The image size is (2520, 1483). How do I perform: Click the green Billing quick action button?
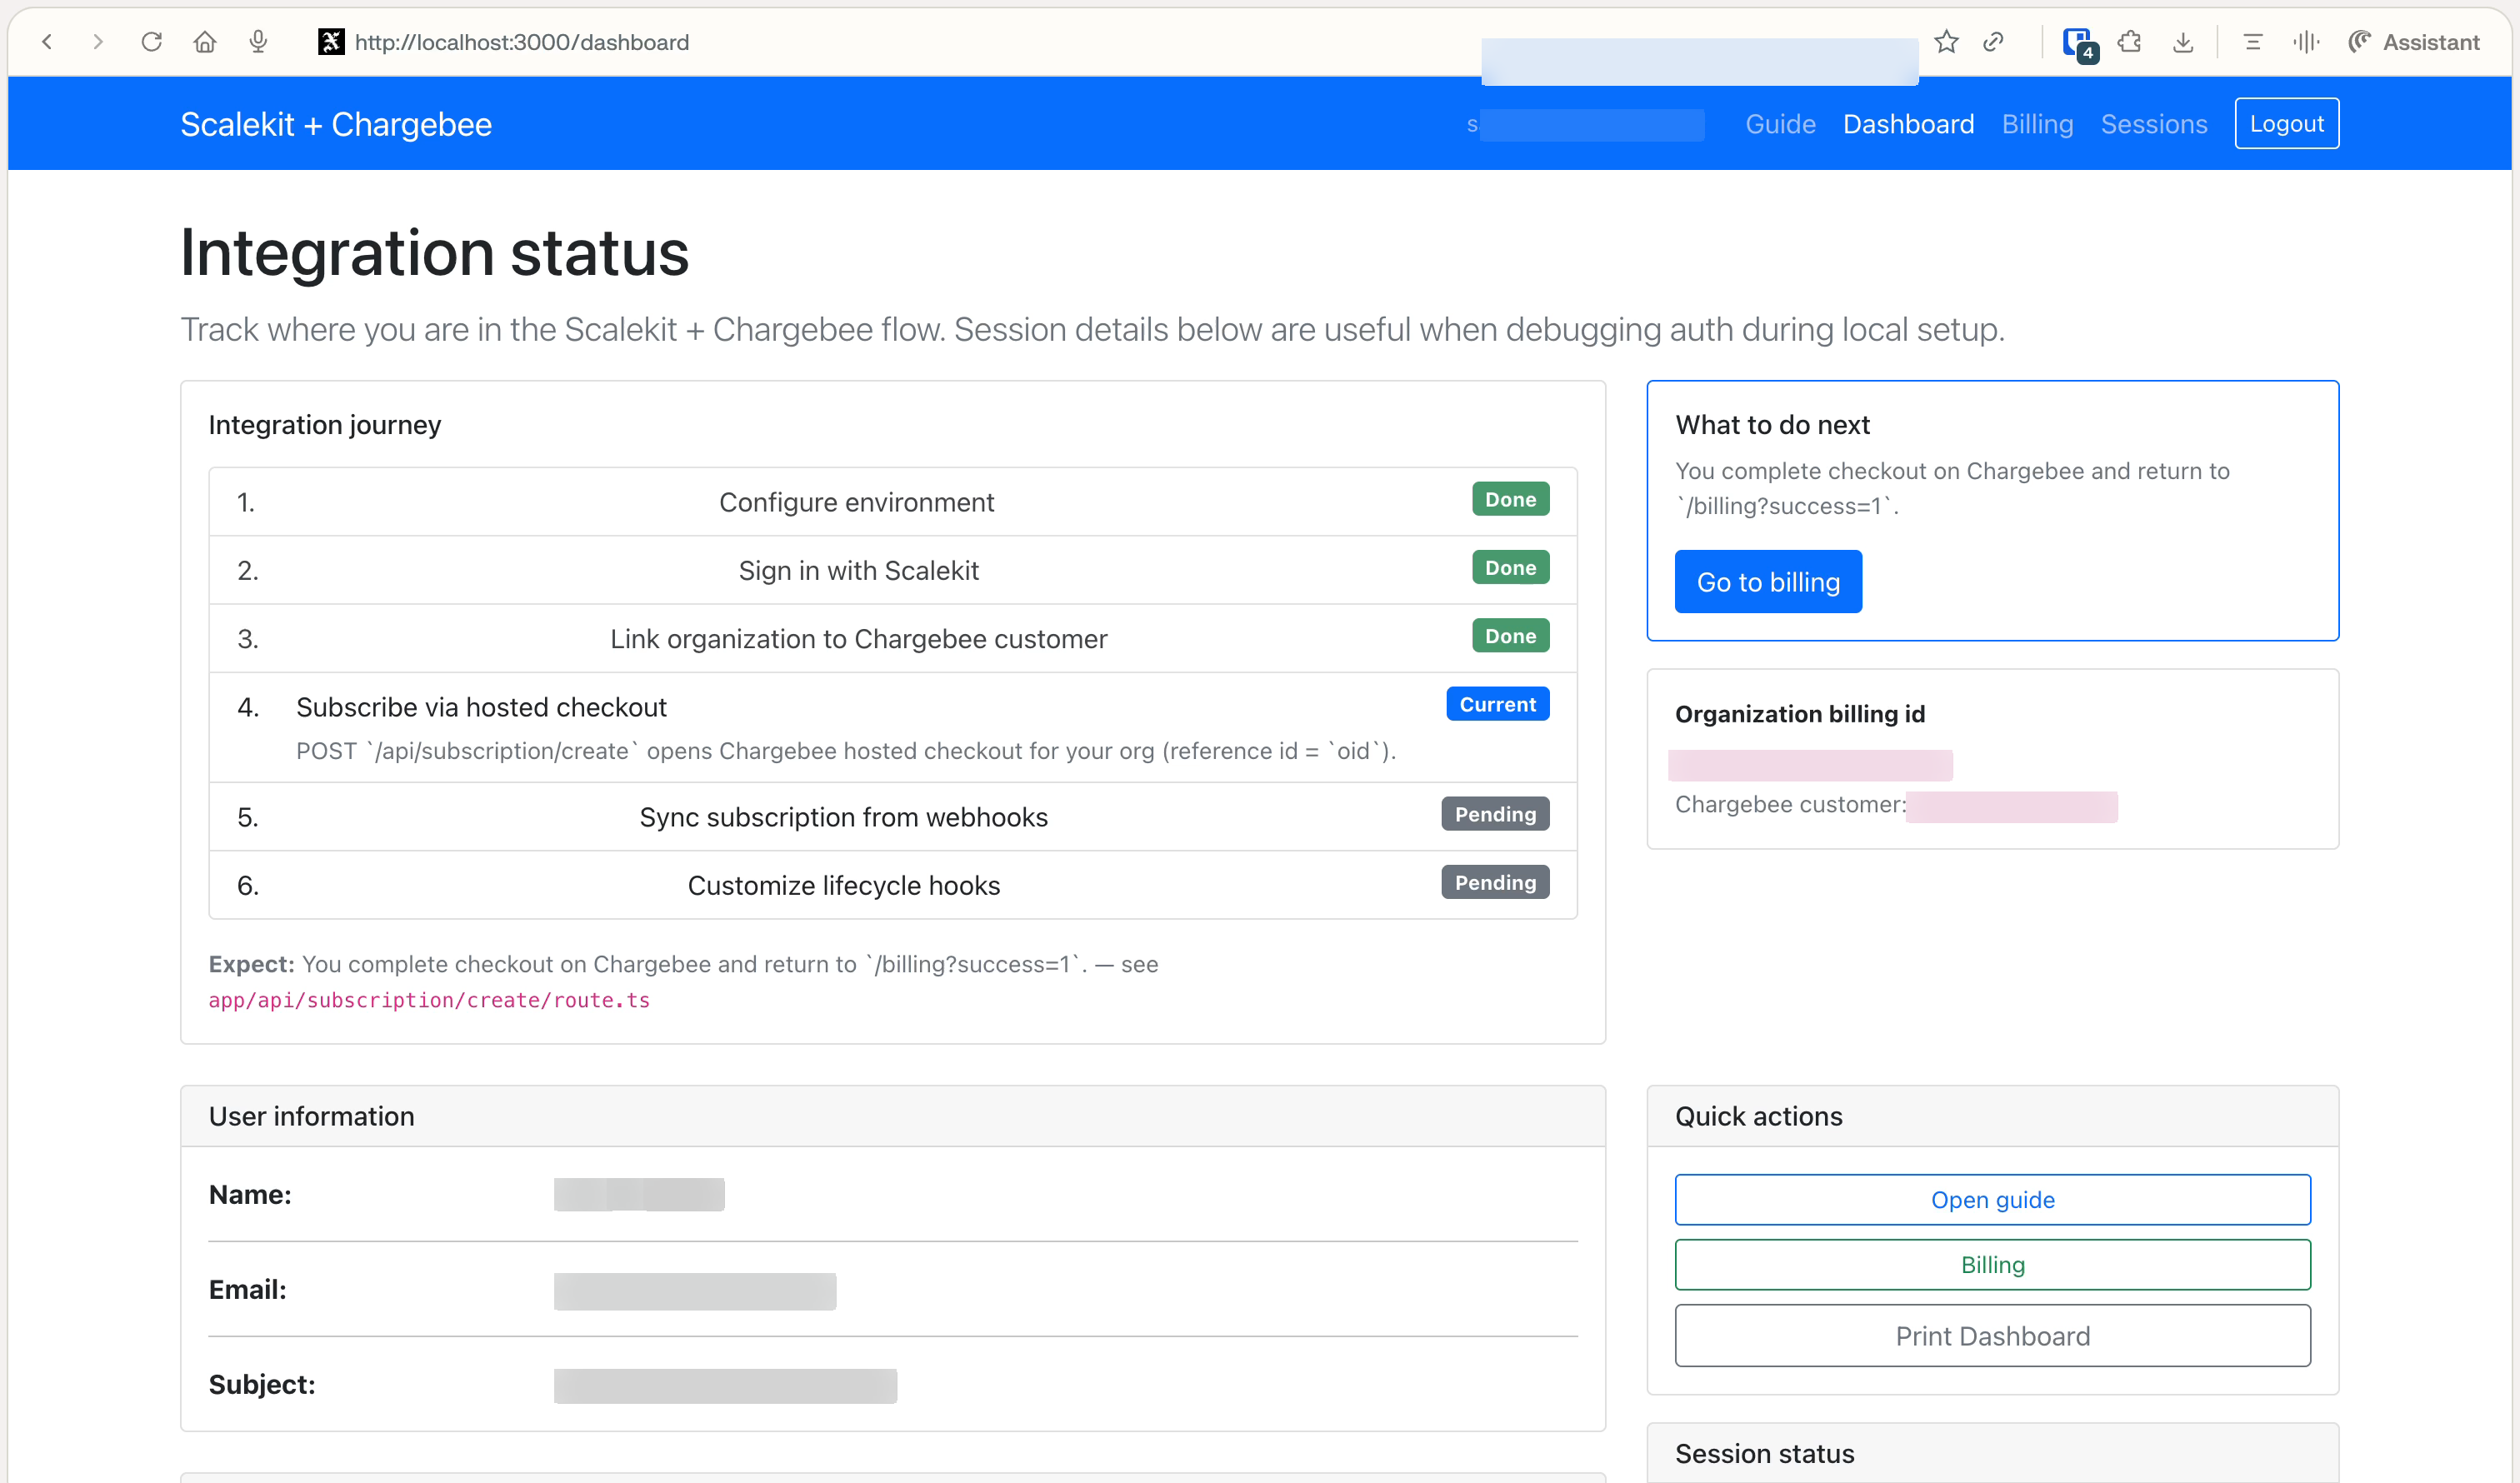1992,1264
